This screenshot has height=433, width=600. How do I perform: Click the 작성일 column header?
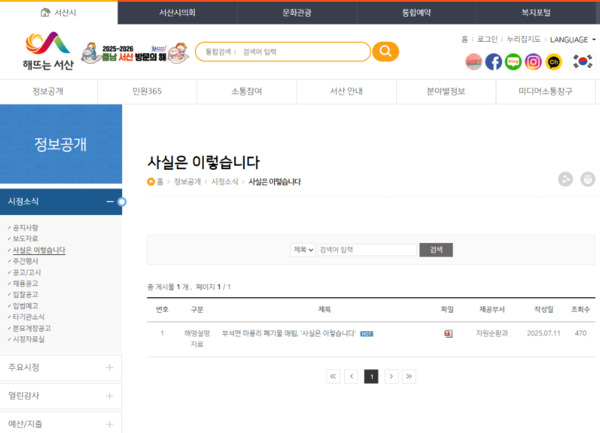[x=543, y=309]
